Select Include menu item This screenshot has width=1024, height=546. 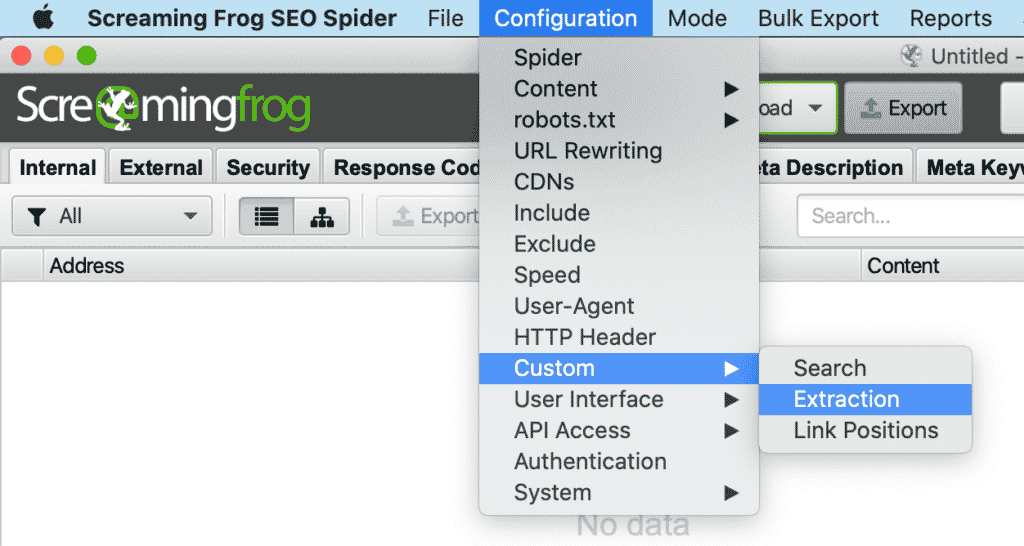(x=619, y=213)
